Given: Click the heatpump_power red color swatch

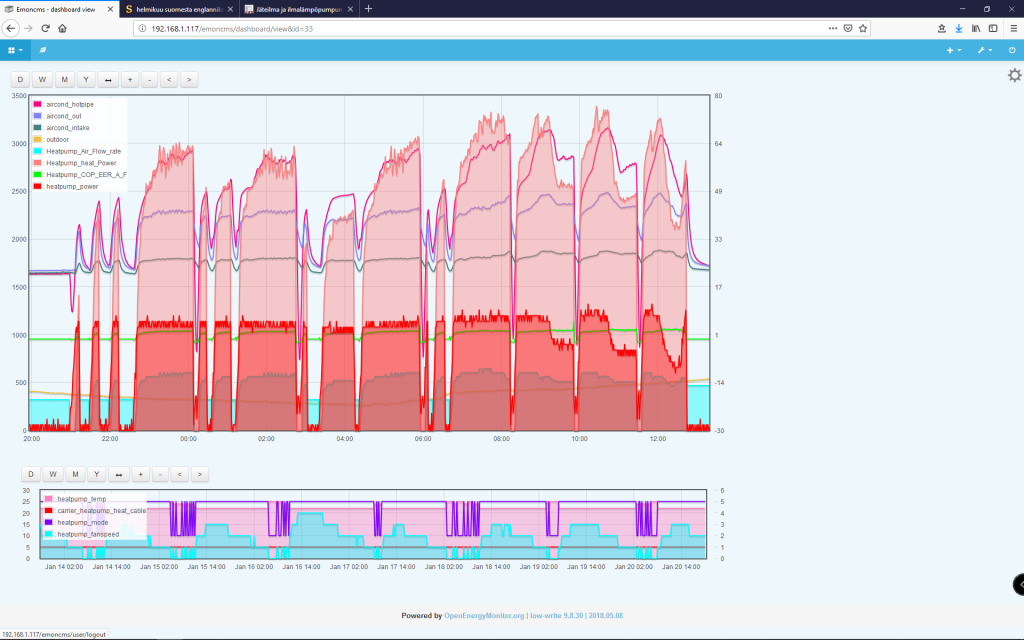Looking at the screenshot, I should 38,186.
